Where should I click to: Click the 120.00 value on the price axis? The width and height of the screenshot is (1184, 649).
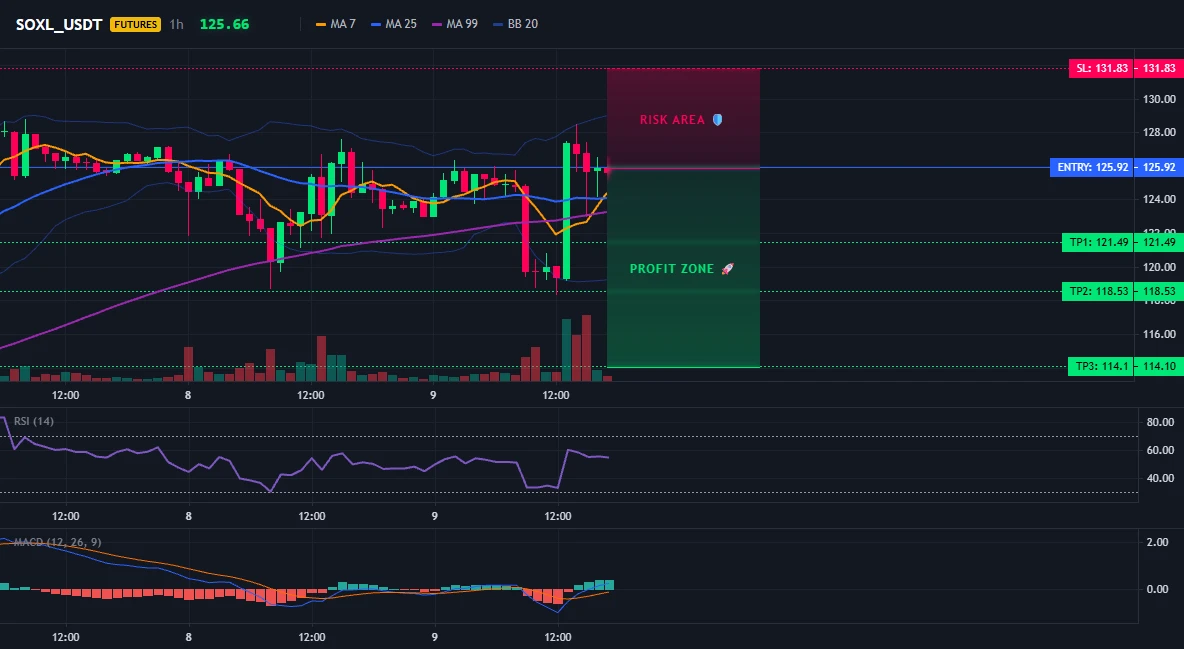[x=1159, y=267]
